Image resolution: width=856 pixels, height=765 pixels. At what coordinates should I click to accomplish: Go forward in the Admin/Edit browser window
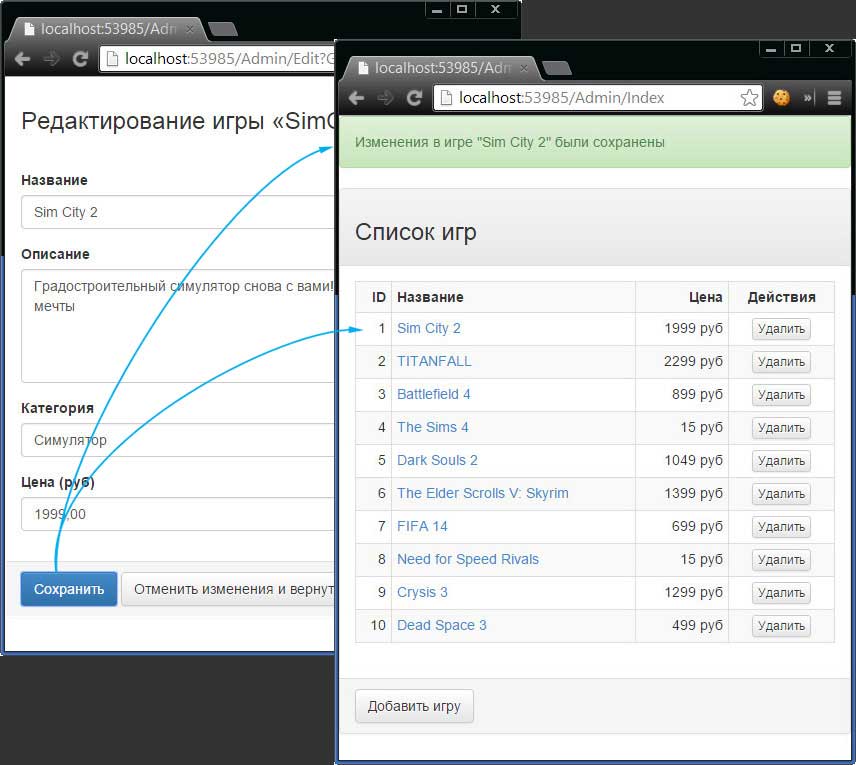coord(51,59)
